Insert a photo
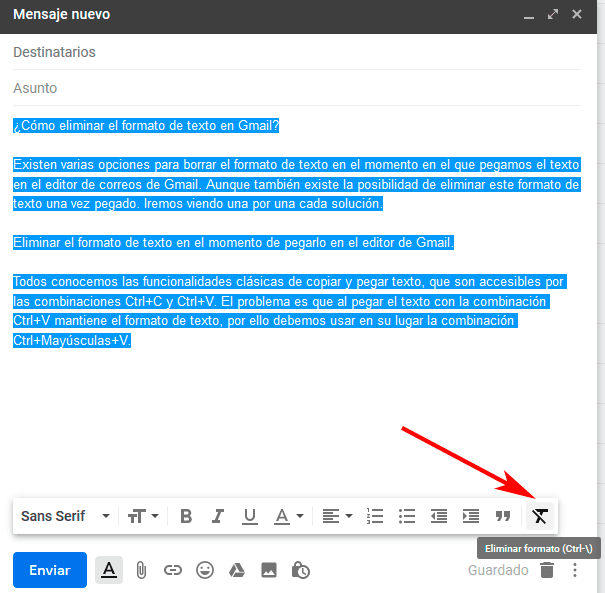 269,570
